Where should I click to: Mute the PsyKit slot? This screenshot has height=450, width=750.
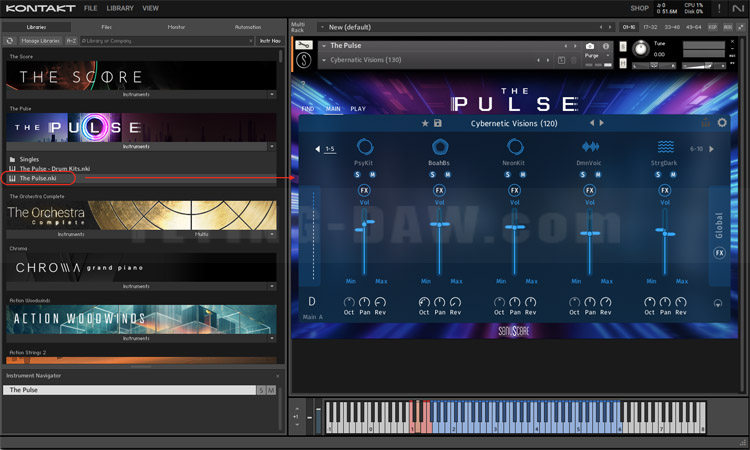(373, 175)
